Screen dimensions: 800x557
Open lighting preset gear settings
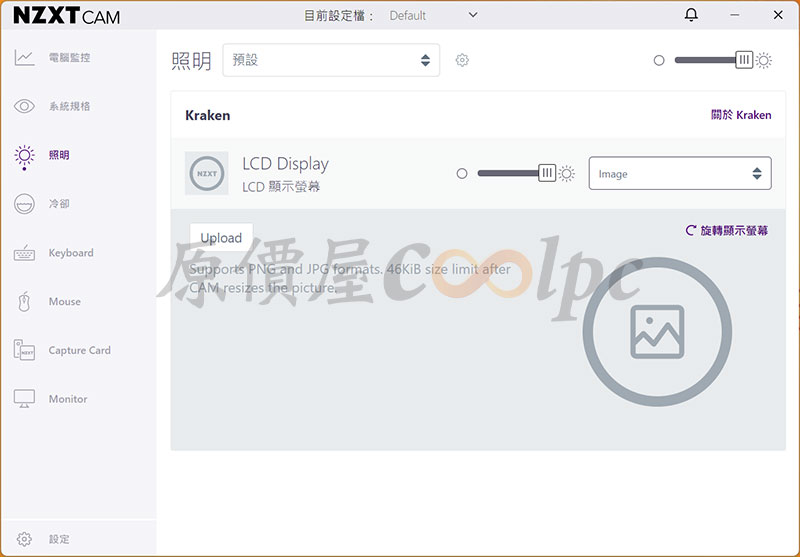click(462, 60)
